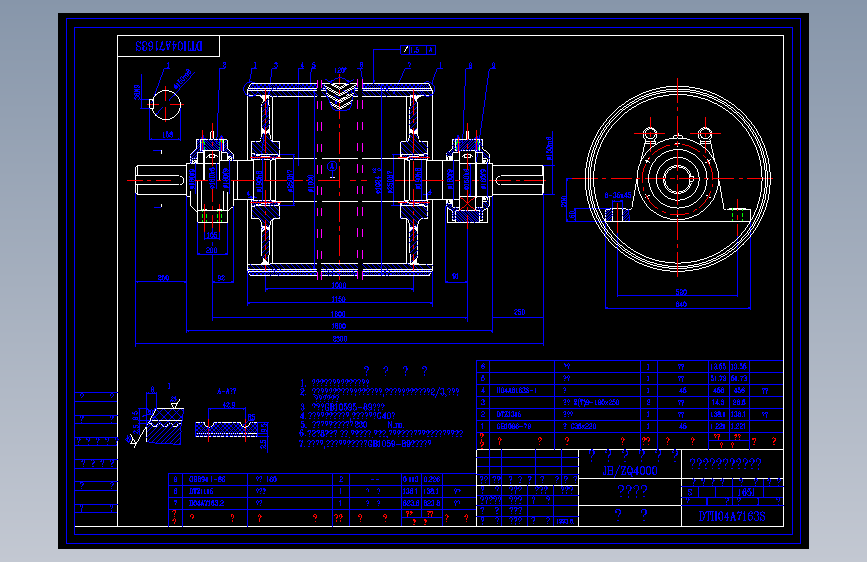This screenshot has height=562, width=867.
Task: Click the 42.9 groove dimension
Action: [229, 405]
